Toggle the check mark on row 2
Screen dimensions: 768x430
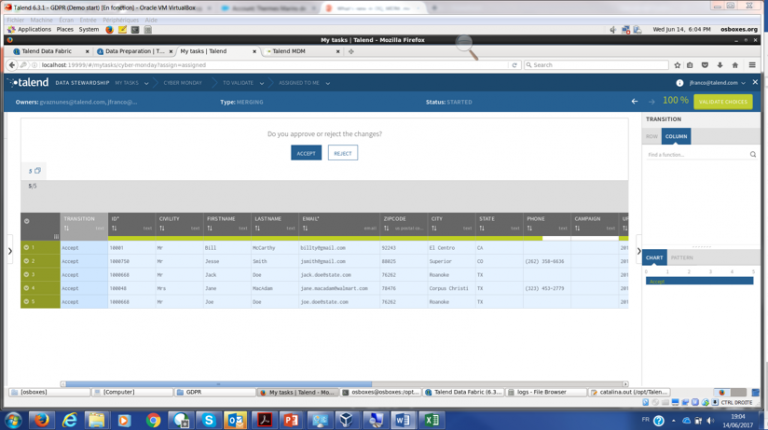pos(26,261)
